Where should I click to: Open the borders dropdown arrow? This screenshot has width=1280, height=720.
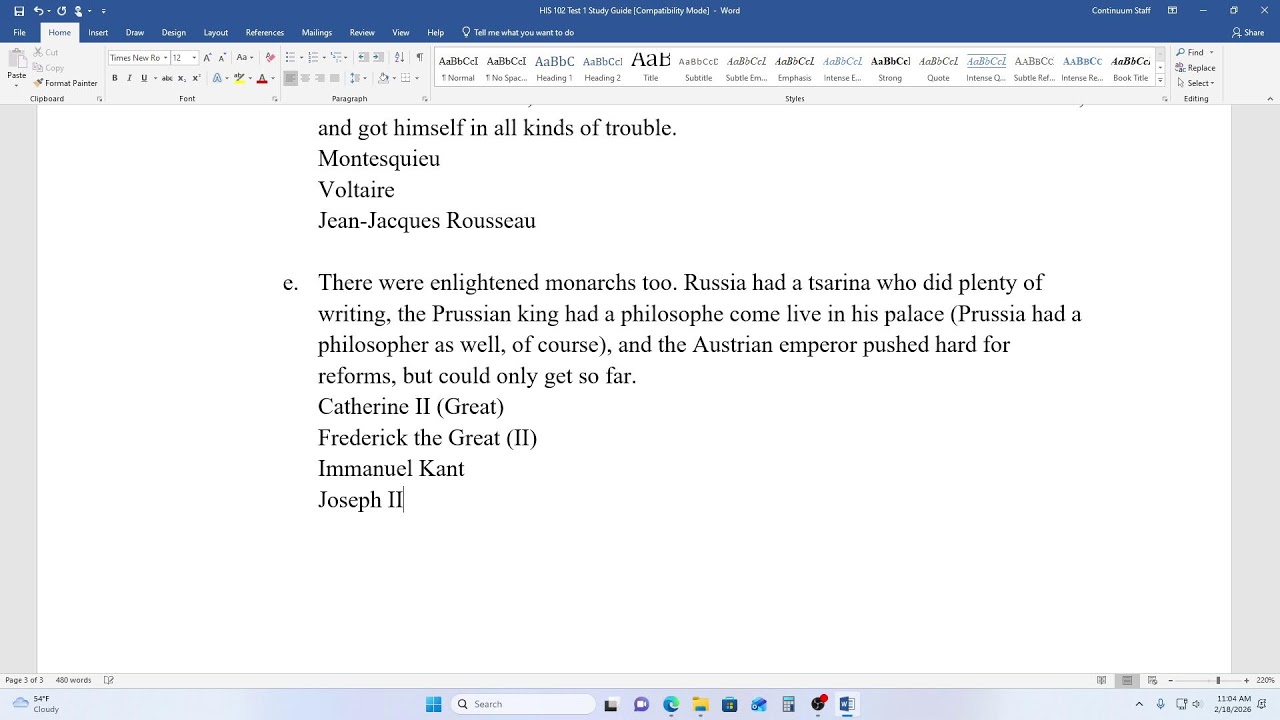coord(416,78)
